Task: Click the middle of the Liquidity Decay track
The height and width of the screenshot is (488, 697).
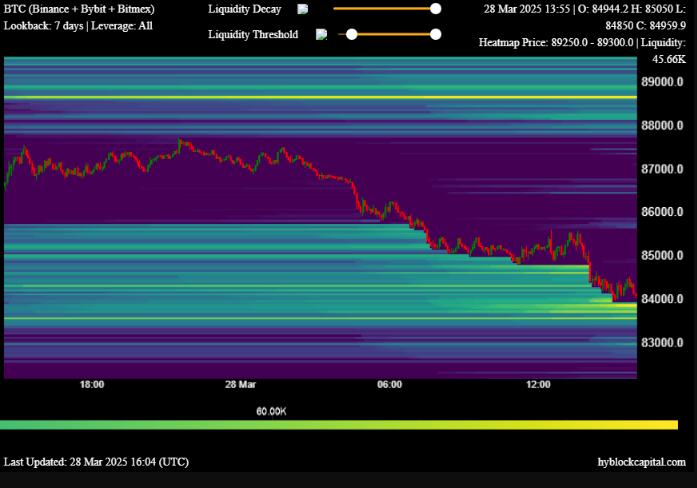Action: pos(384,9)
